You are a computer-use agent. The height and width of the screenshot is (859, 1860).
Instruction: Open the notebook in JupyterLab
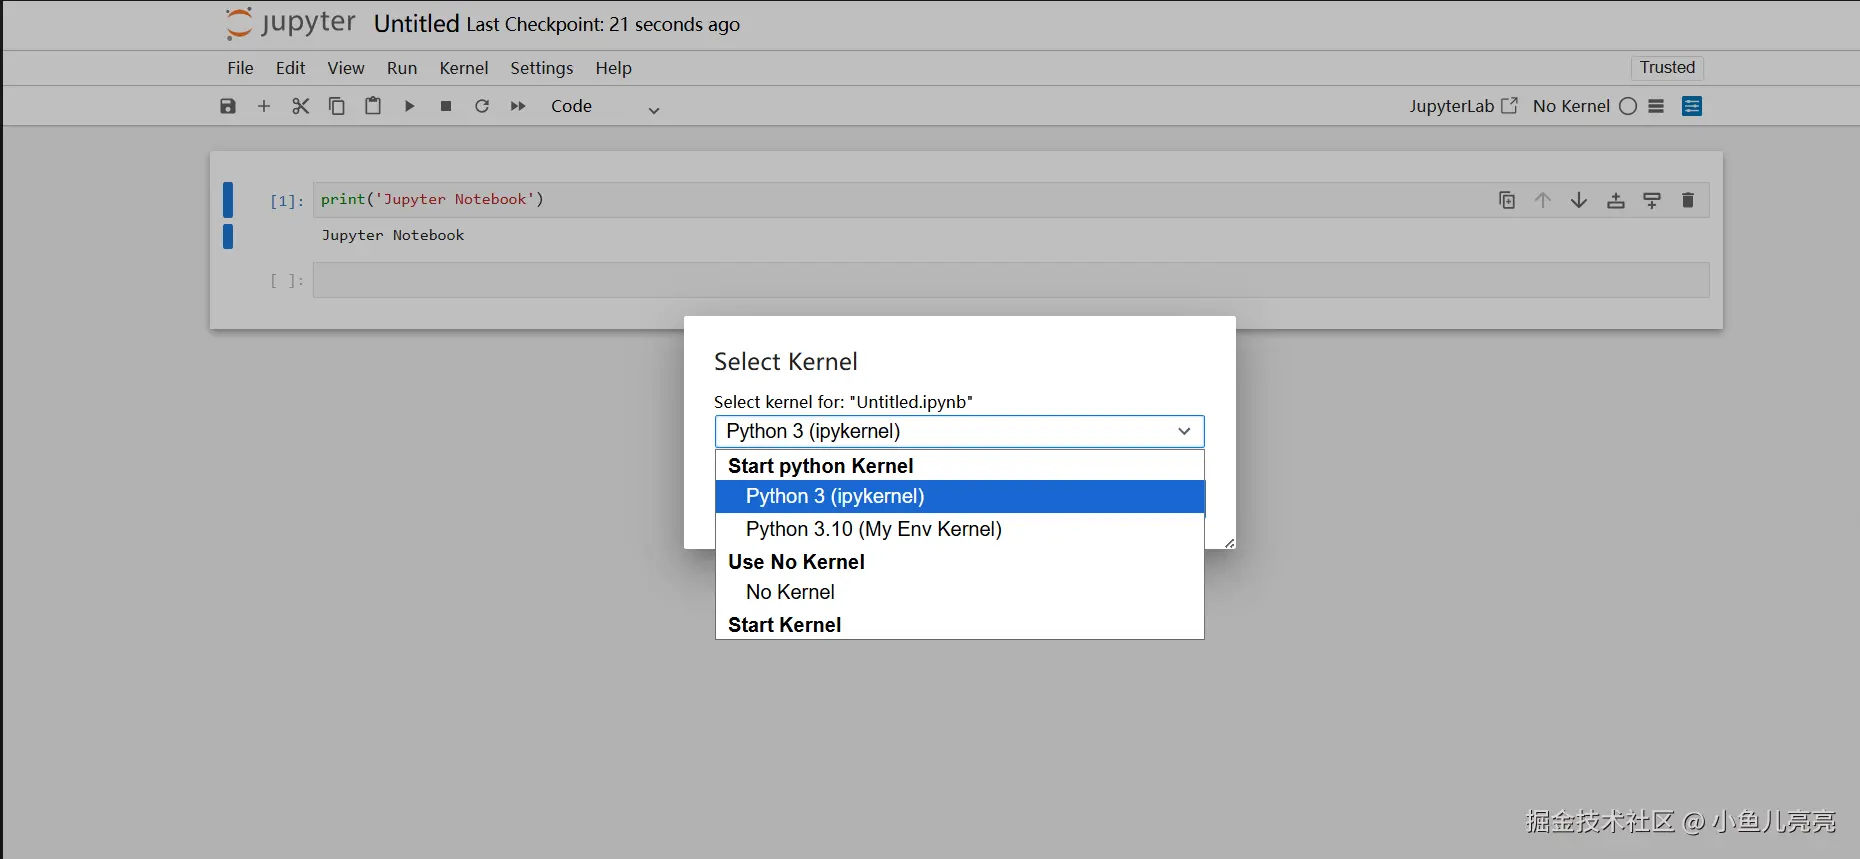(1463, 106)
